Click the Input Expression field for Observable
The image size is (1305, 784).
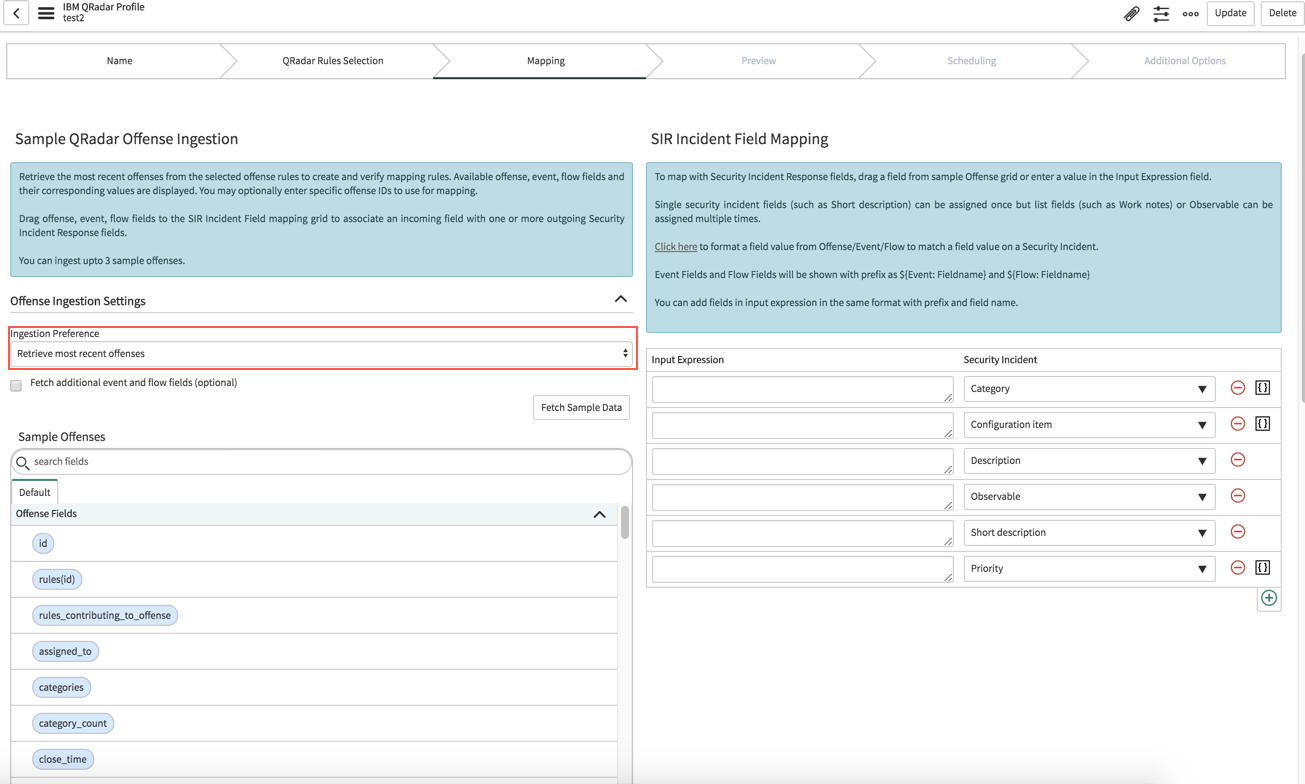(x=802, y=497)
